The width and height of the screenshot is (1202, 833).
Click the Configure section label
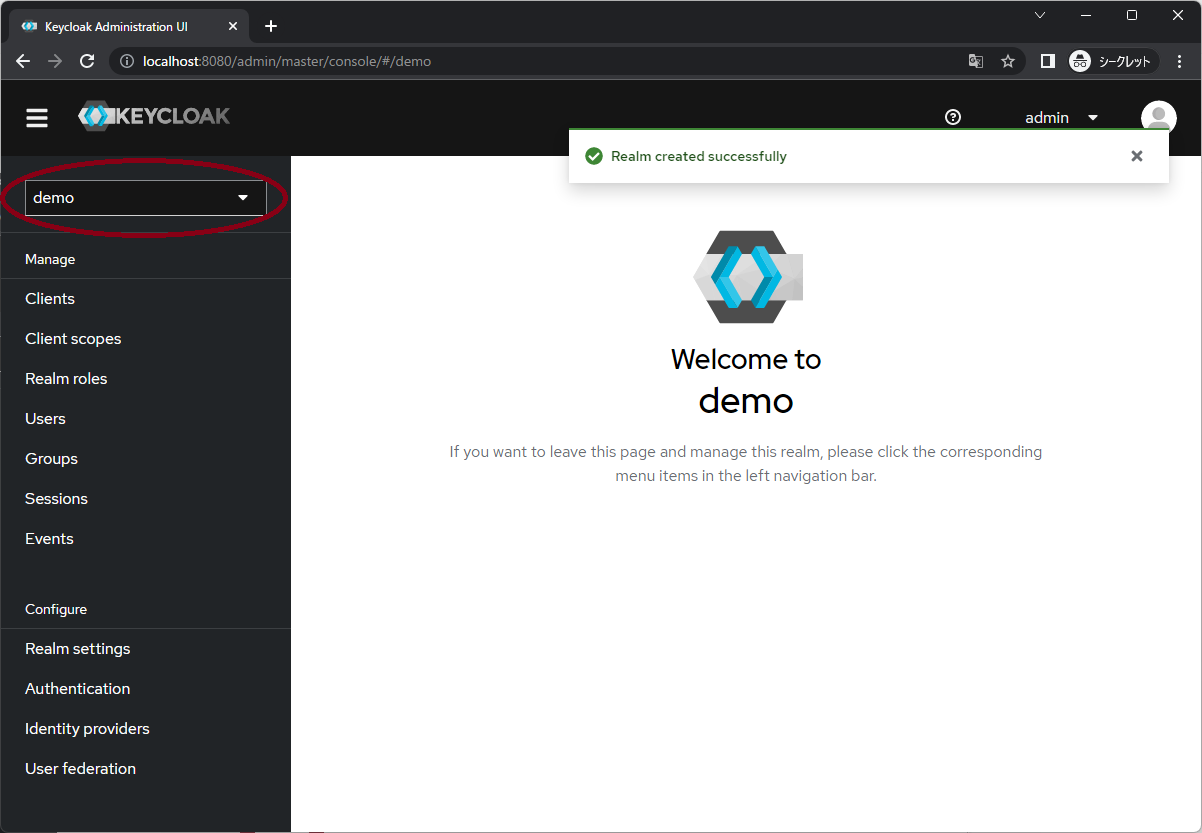[x=56, y=609]
